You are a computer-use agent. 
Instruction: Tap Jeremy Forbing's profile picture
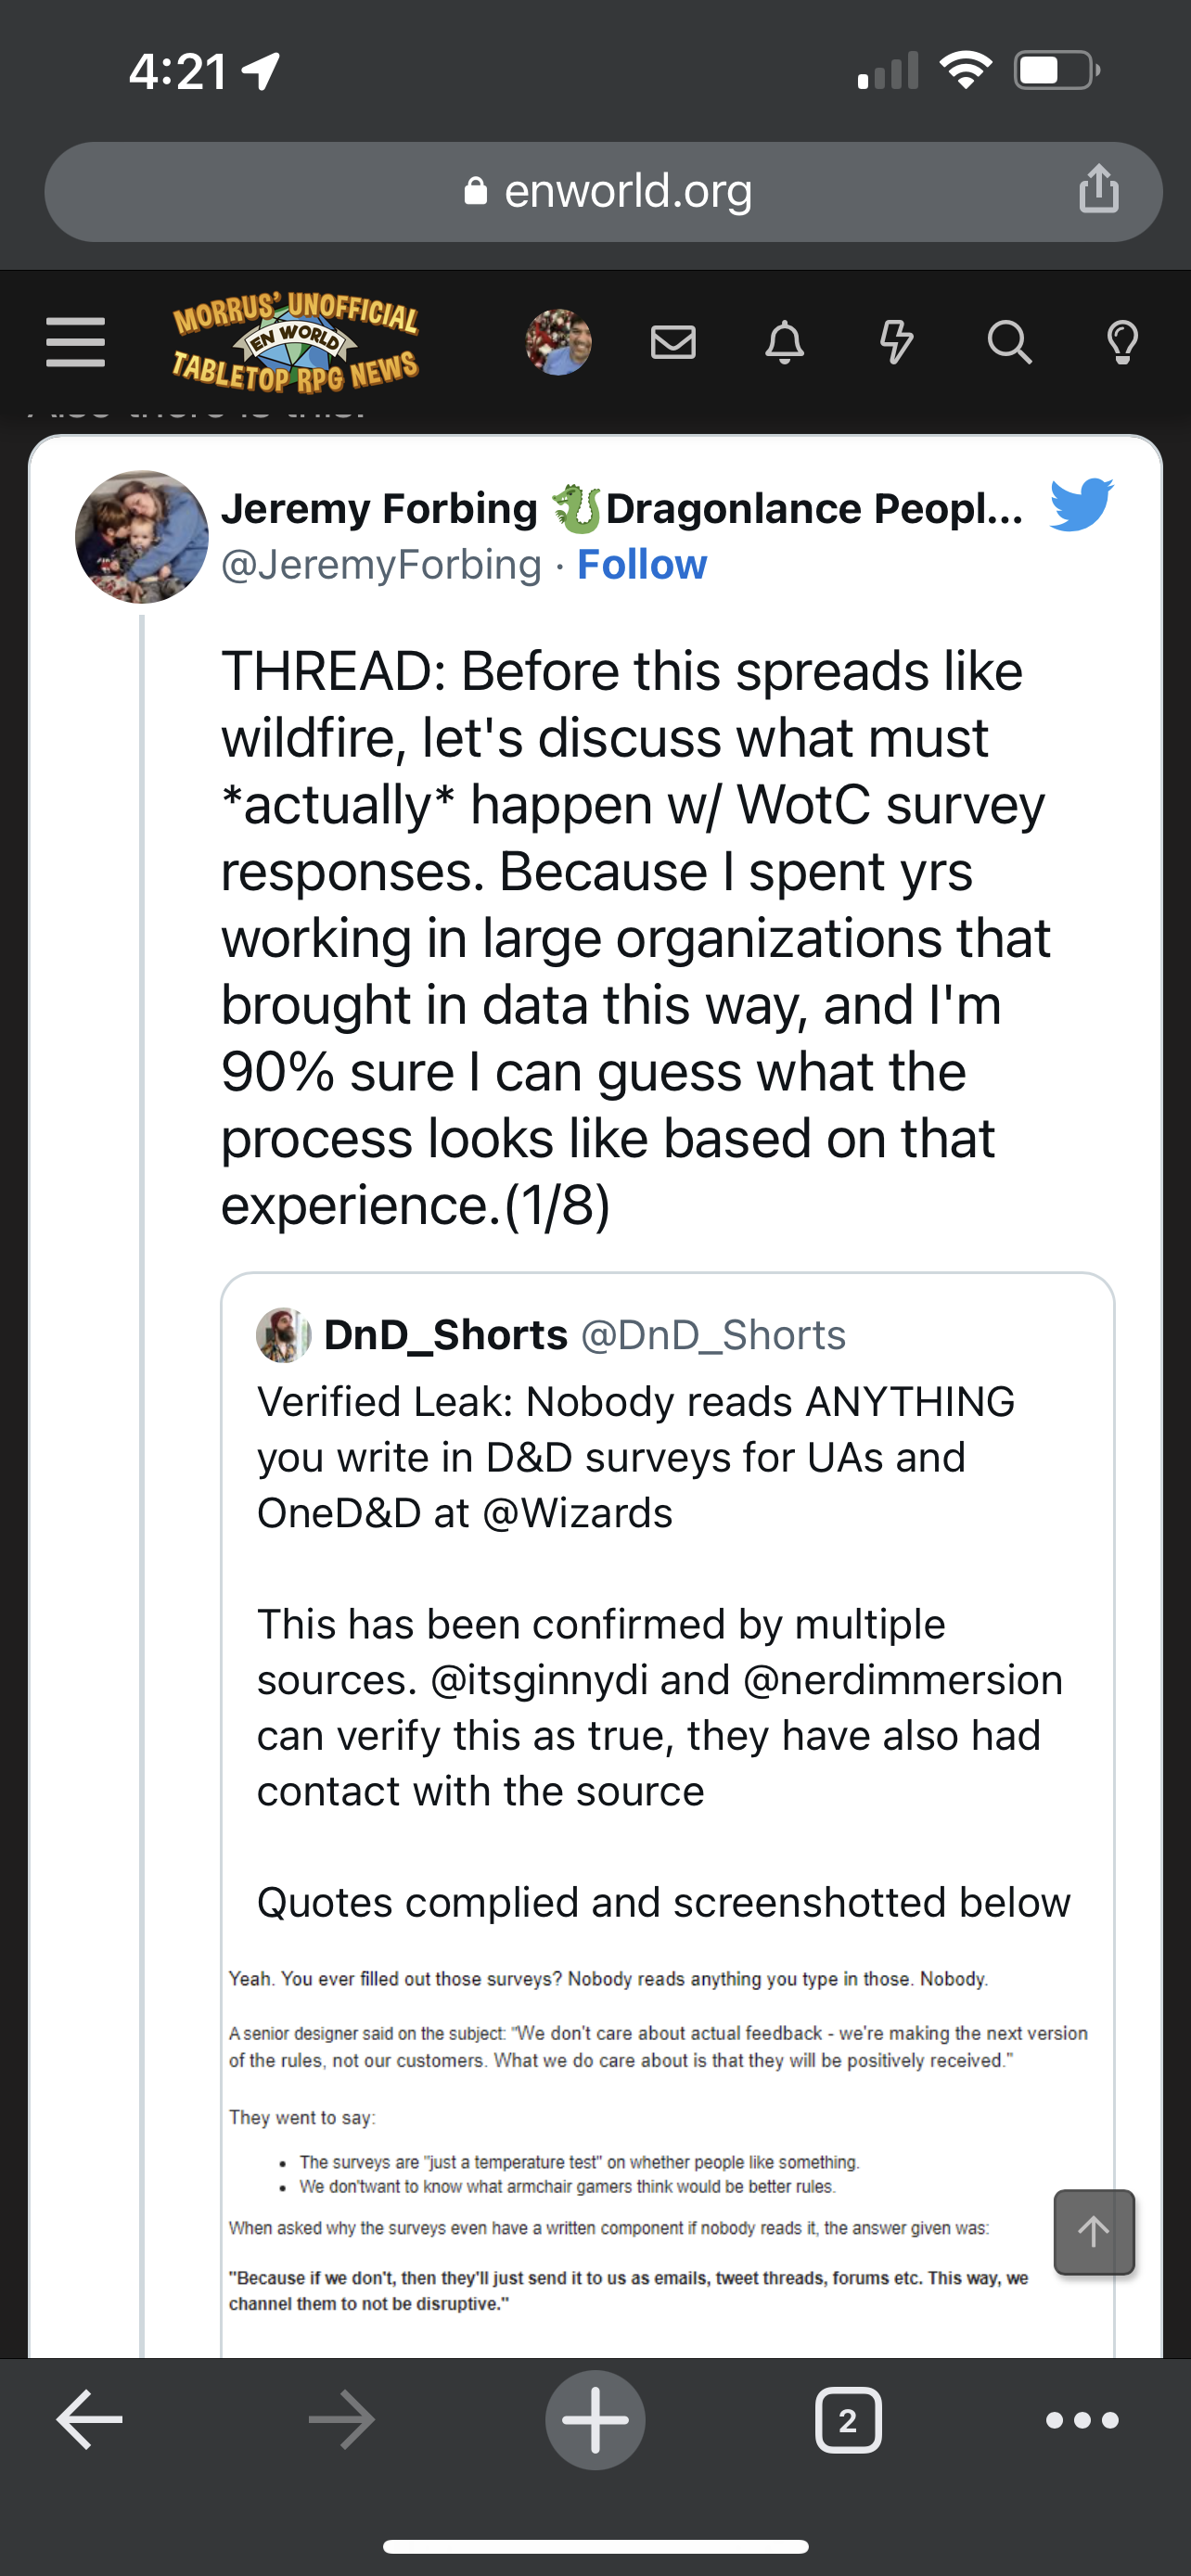141,537
